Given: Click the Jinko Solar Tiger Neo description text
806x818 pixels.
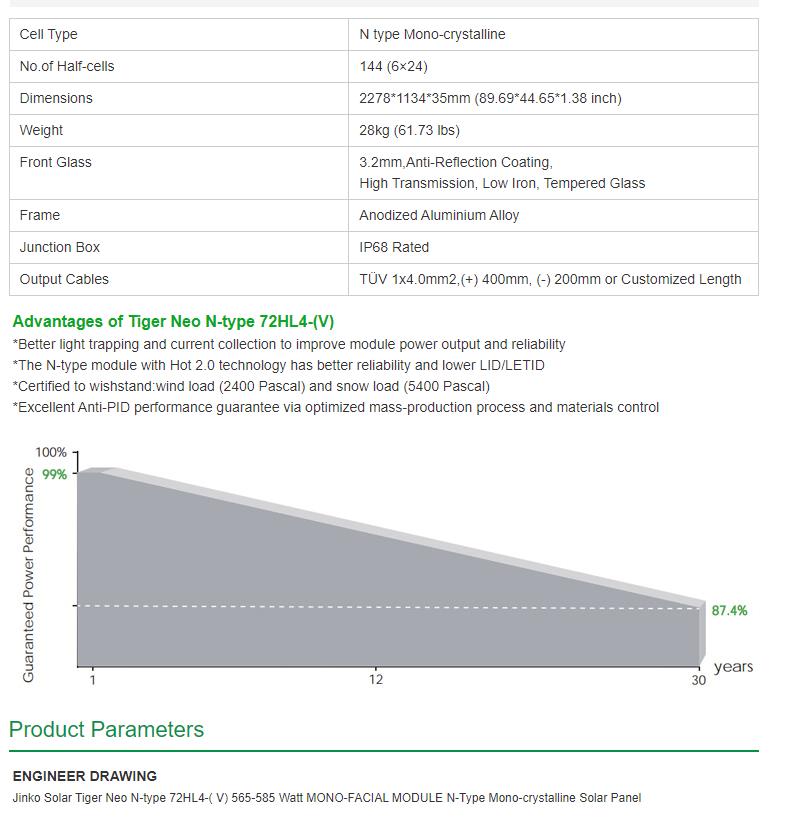Looking at the screenshot, I should click(x=327, y=798).
